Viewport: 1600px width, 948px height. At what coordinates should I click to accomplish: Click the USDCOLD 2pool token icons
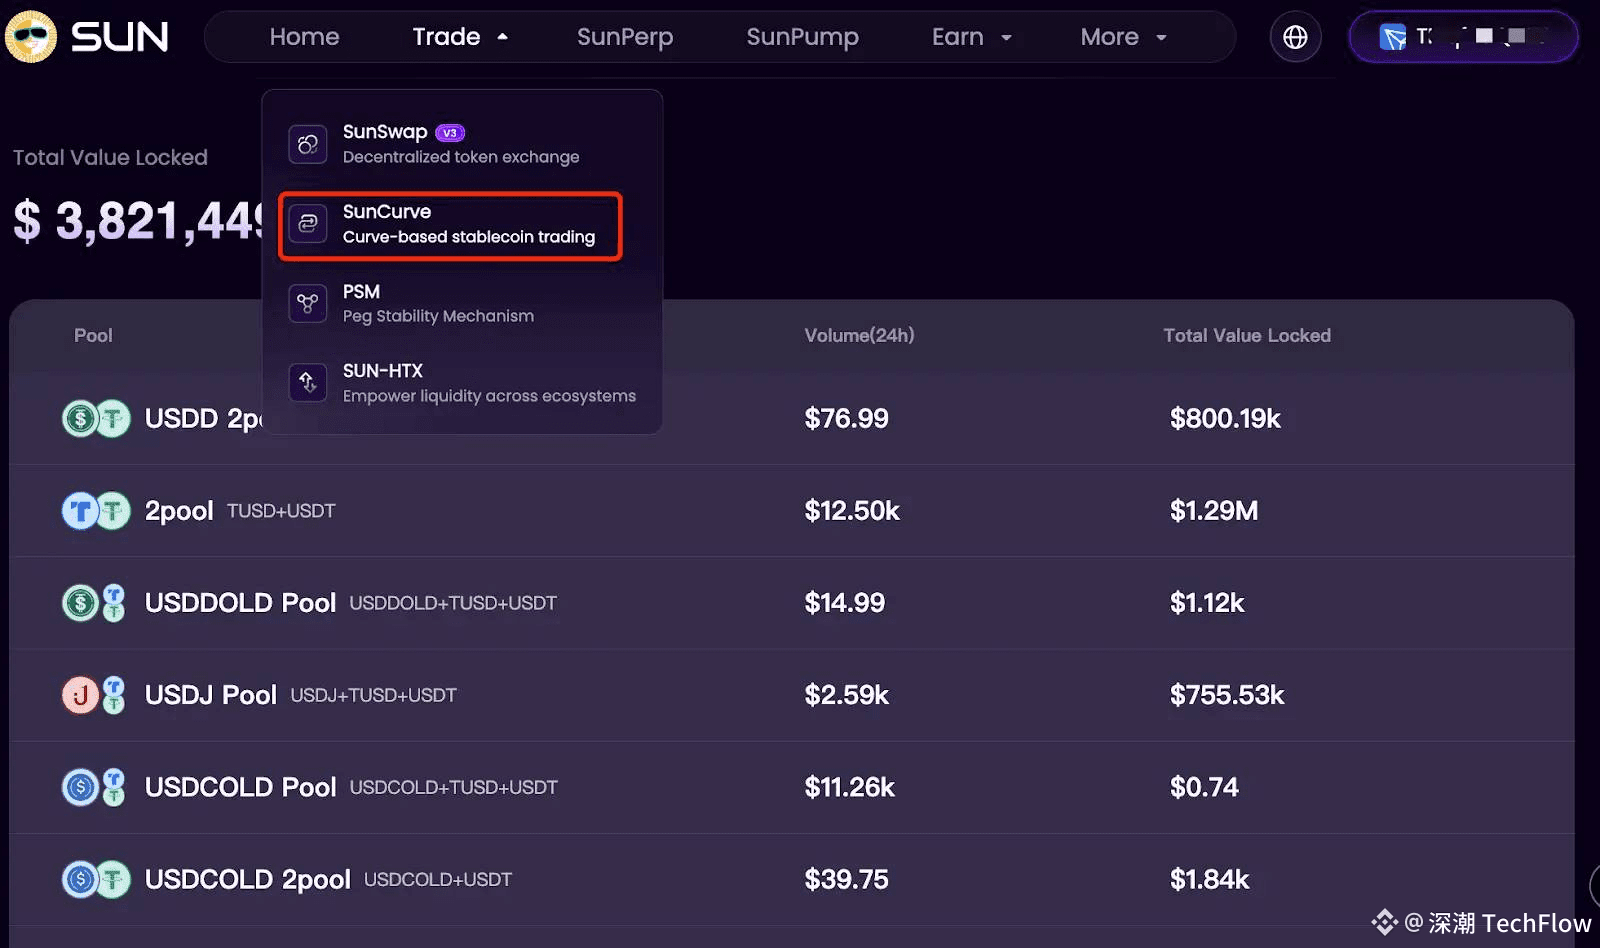[96, 879]
